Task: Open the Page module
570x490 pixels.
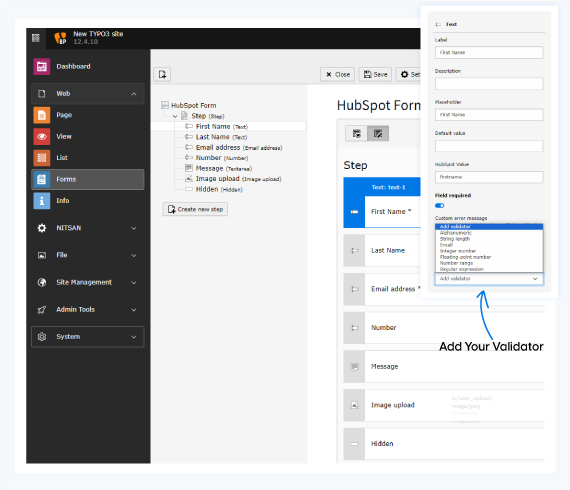Action: pos(88,115)
